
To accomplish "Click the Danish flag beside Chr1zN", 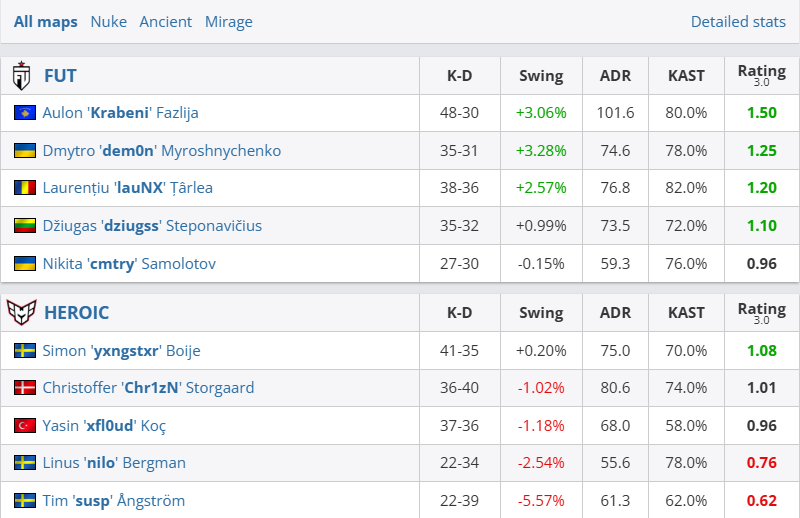I will coord(24,388).
